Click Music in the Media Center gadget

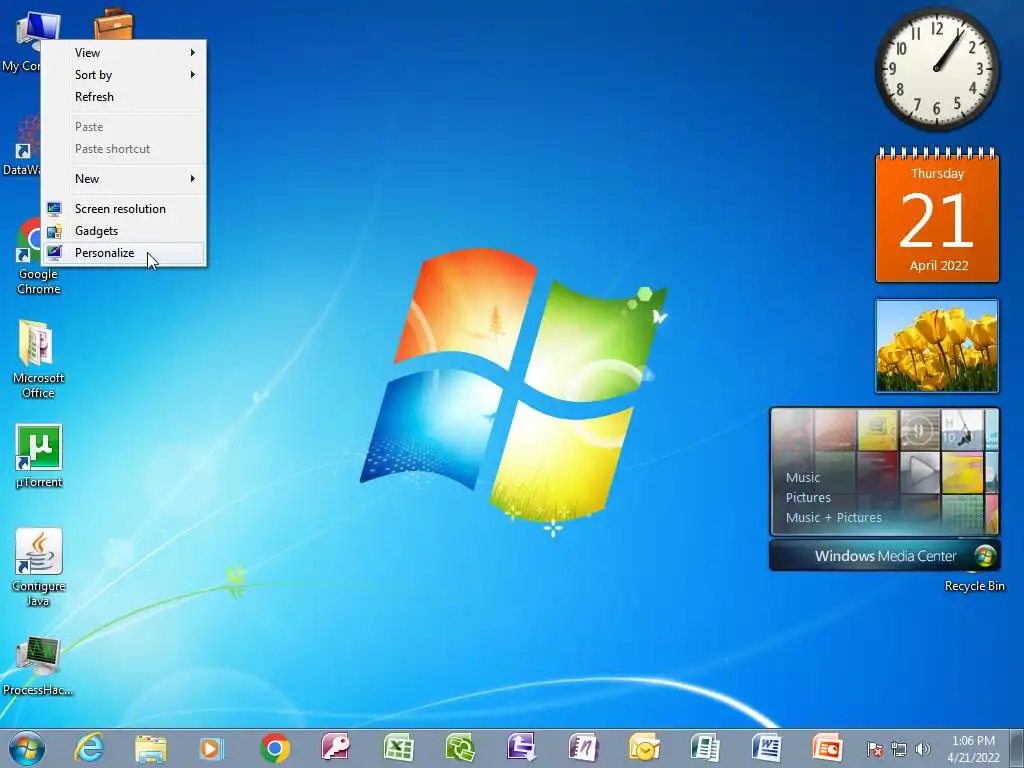pos(803,477)
